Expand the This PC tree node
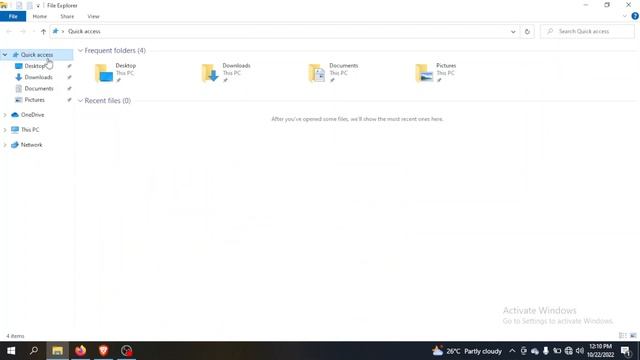 [5, 130]
